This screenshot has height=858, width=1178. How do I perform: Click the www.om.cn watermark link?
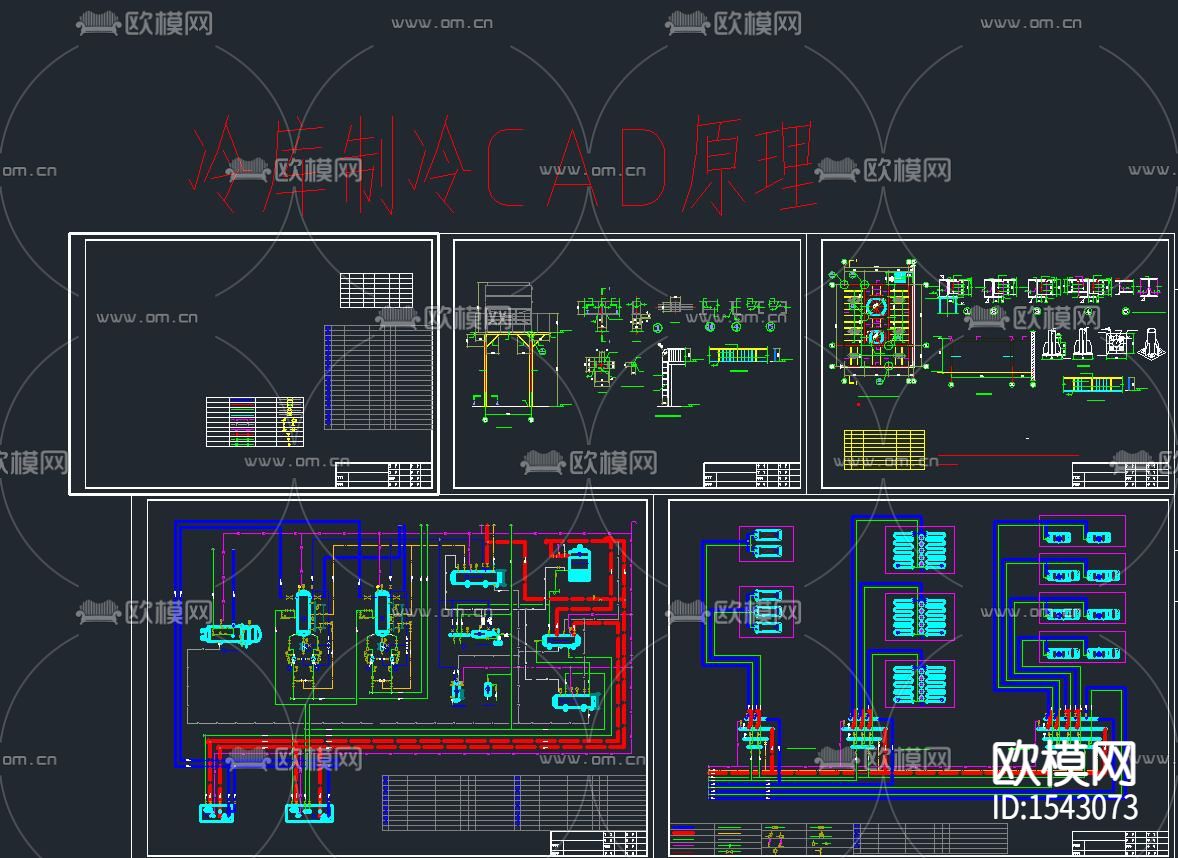tap(444, 20)
